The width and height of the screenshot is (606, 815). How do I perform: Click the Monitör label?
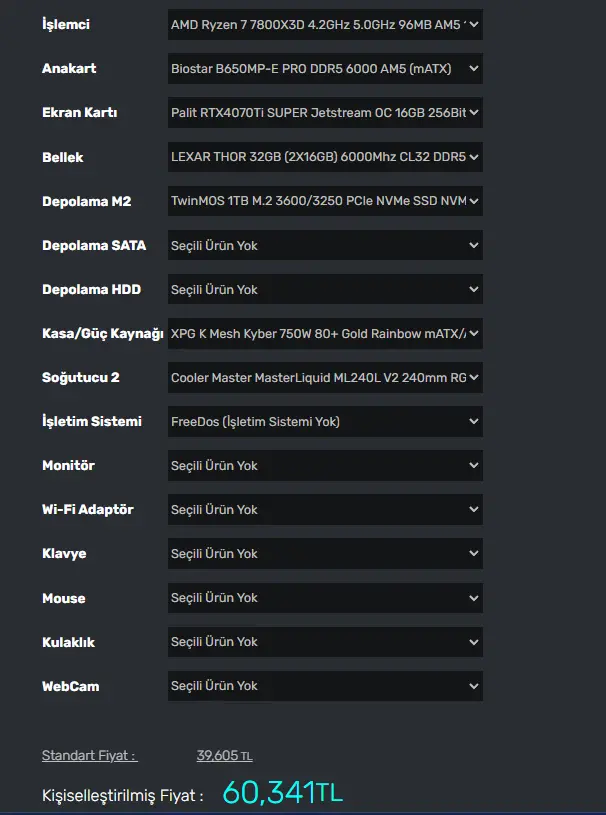tap(68, 466)
